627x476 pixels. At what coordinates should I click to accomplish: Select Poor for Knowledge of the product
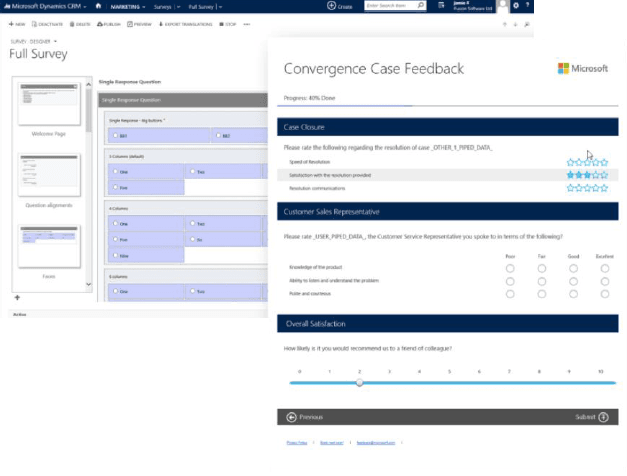(x=510, y=269)
